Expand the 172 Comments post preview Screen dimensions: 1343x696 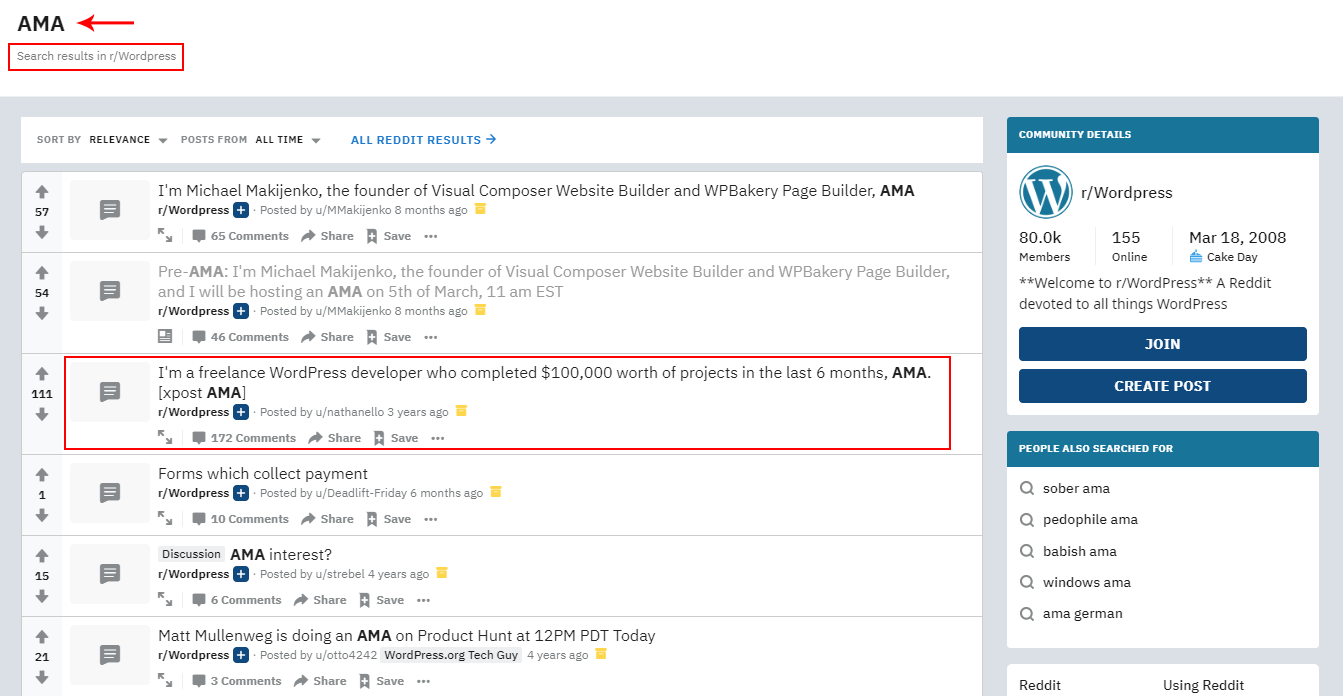tap(165, 438)
